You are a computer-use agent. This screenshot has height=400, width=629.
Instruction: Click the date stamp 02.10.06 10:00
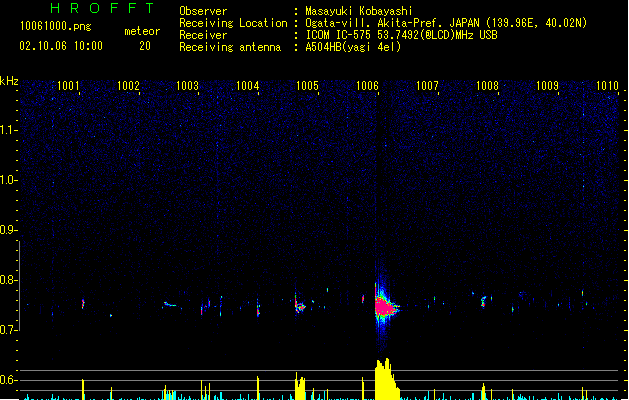click(x=61, y=46)
